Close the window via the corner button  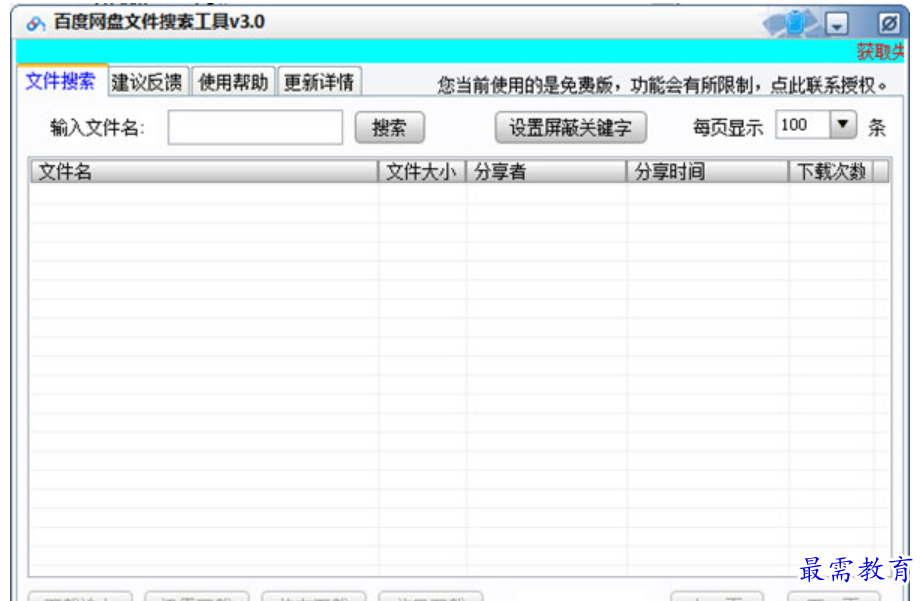click(888, 23)
